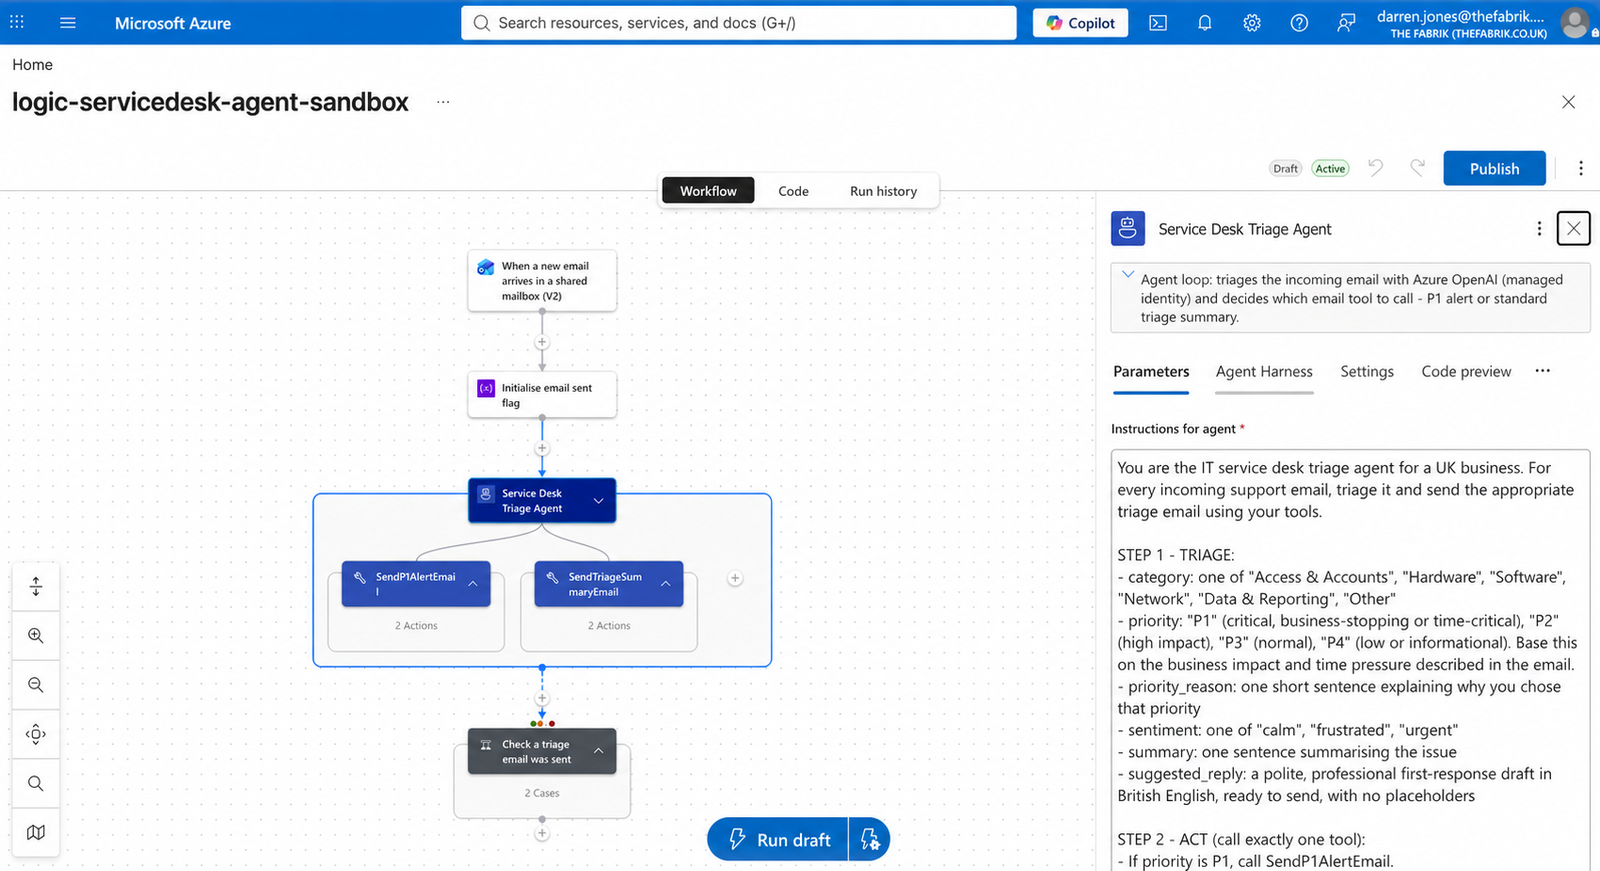This screenshot has height=871, width=1600.
Task: Click the 2 Actions label under SendP1AlertEmail
Action: 416,626
